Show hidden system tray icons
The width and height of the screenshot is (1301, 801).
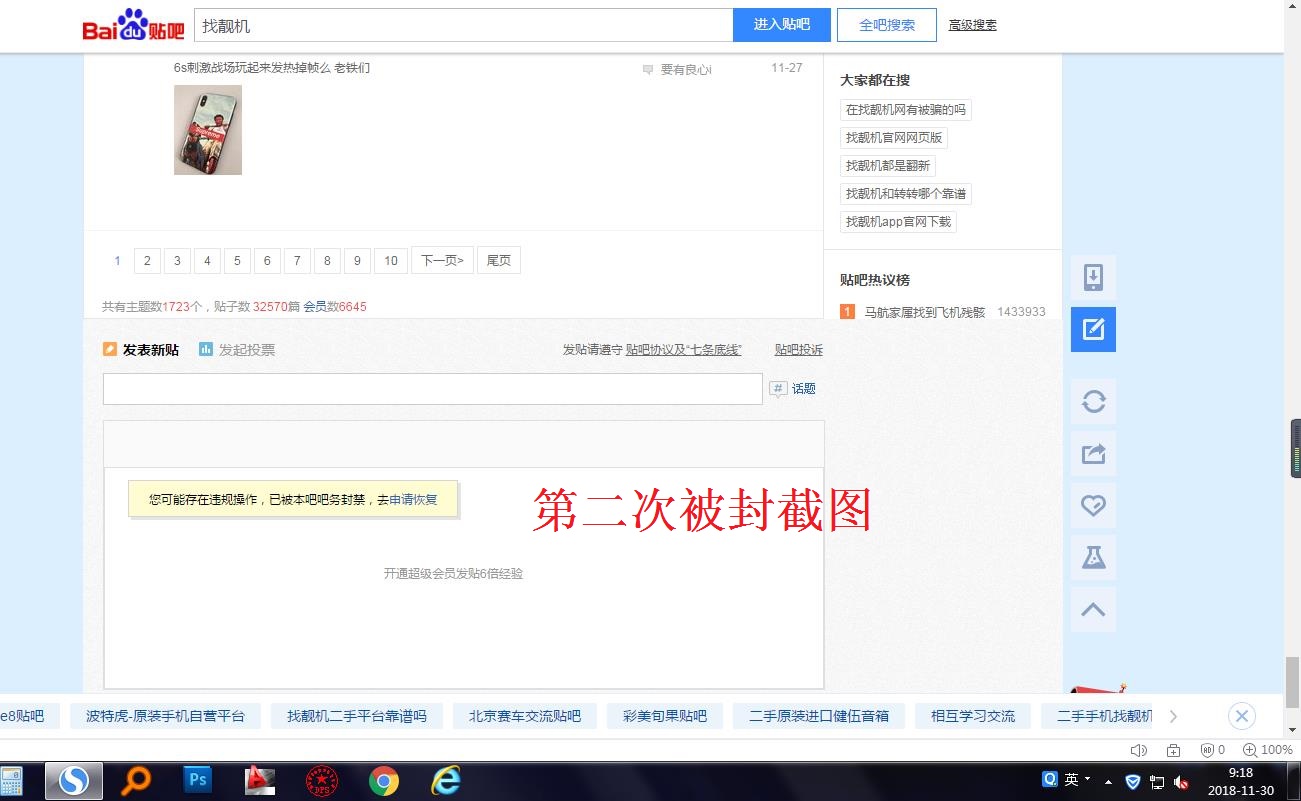[x=1108, y=781]
